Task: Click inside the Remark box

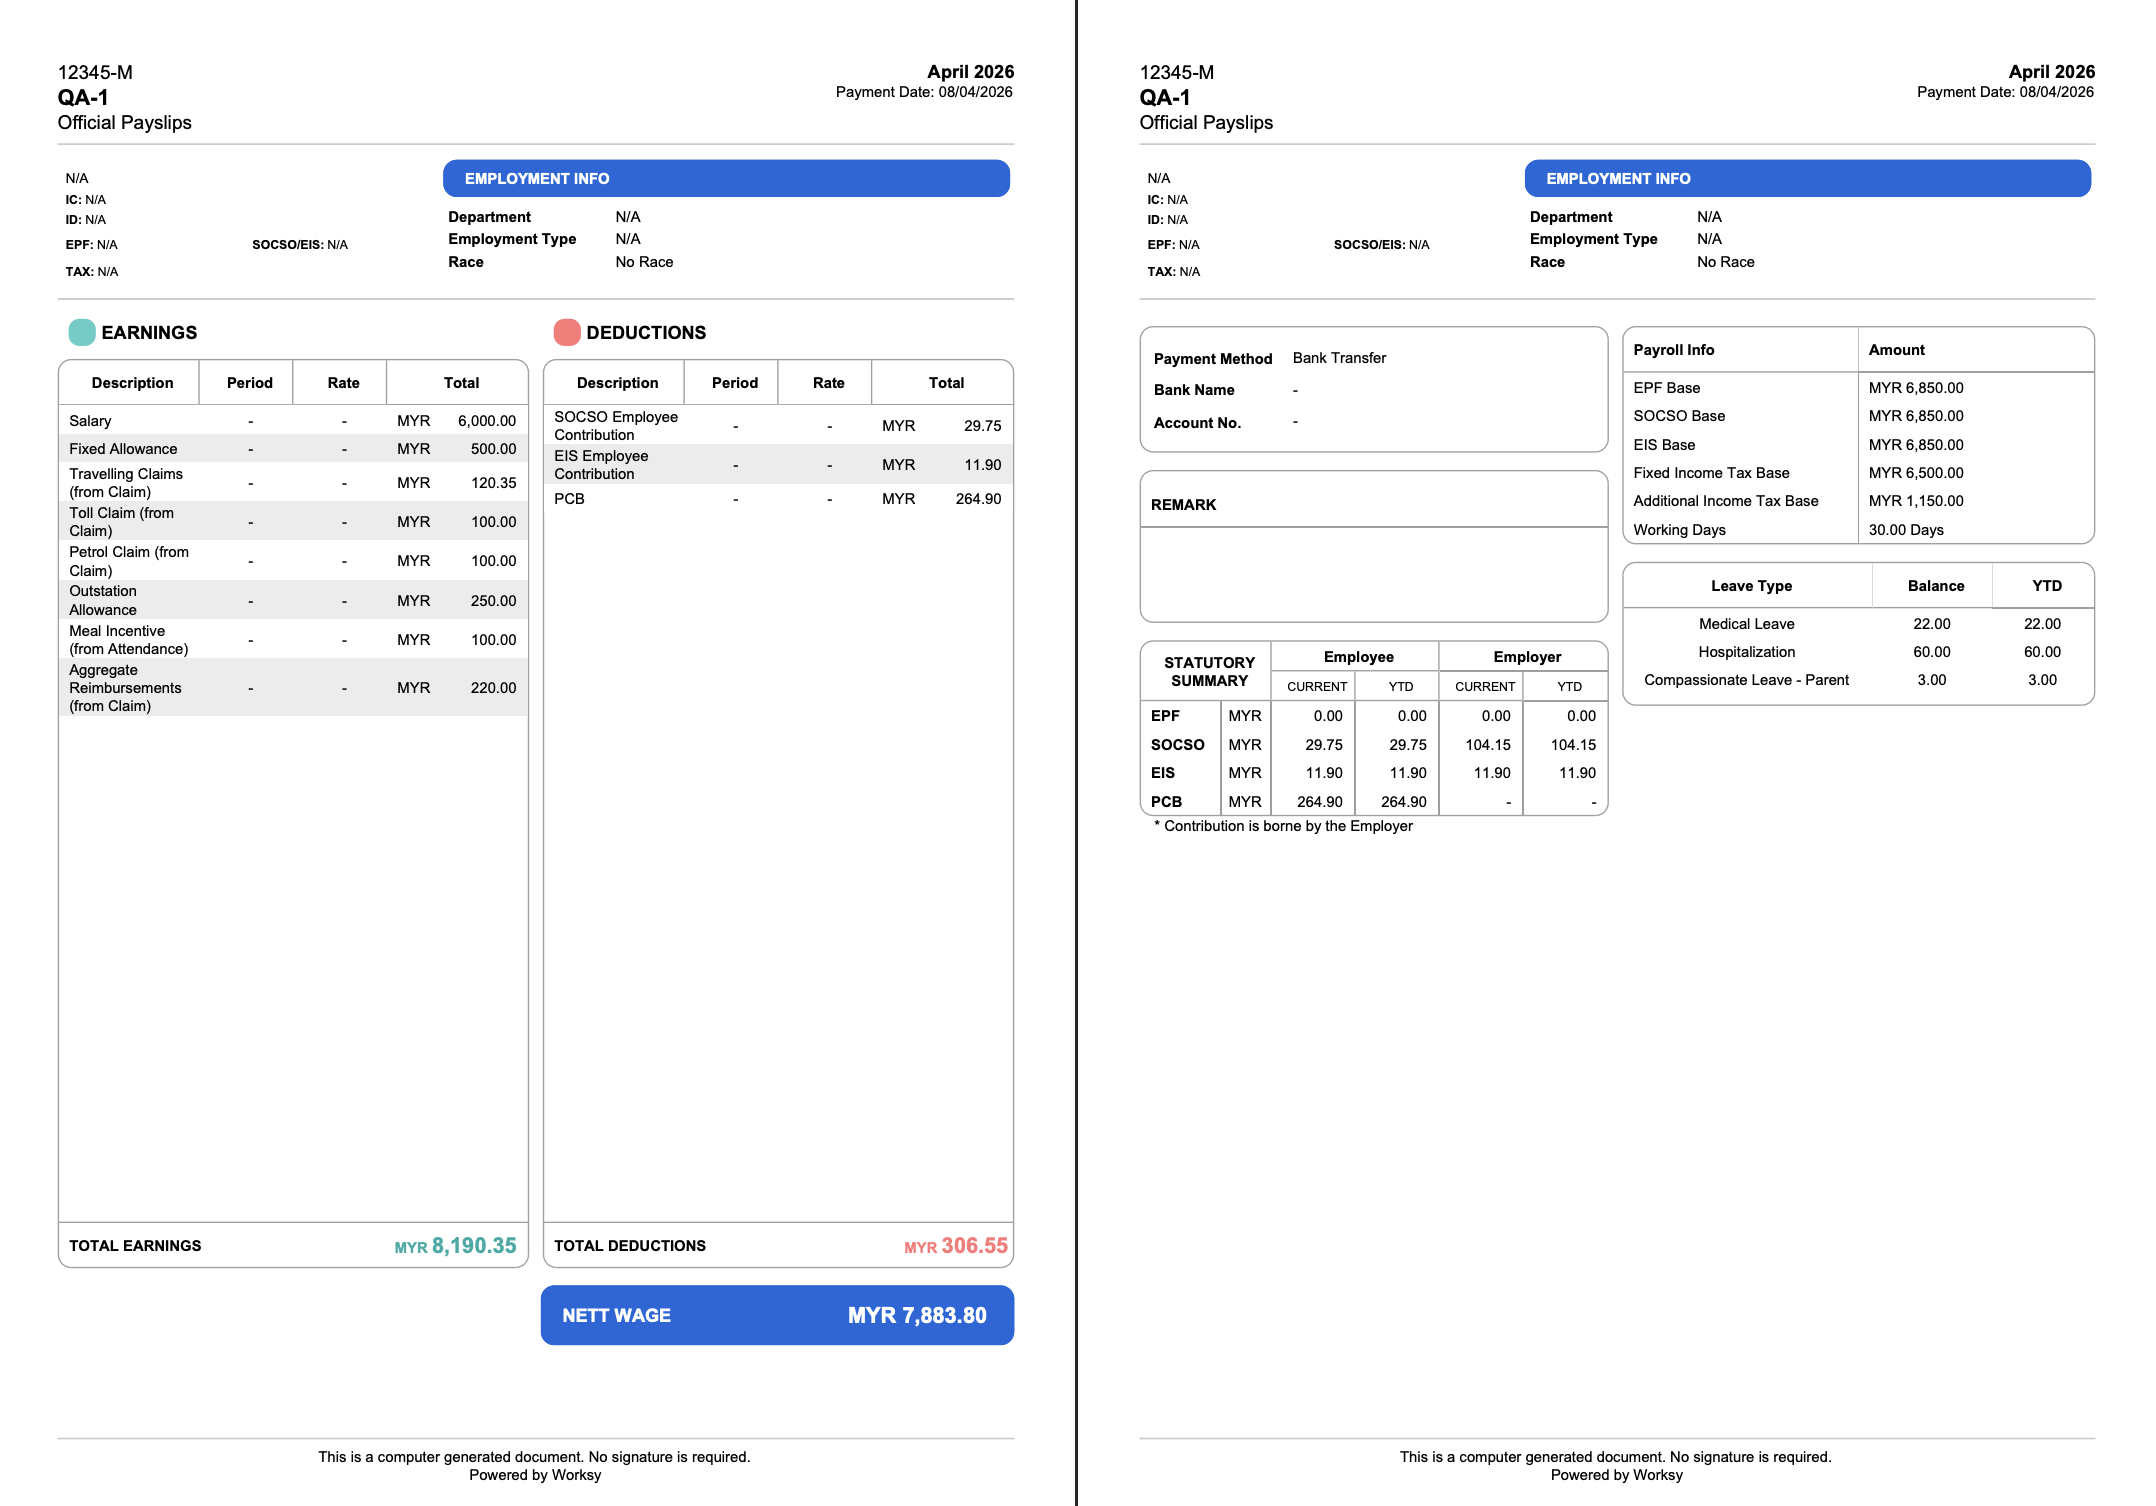Action: coord(1373,574)
